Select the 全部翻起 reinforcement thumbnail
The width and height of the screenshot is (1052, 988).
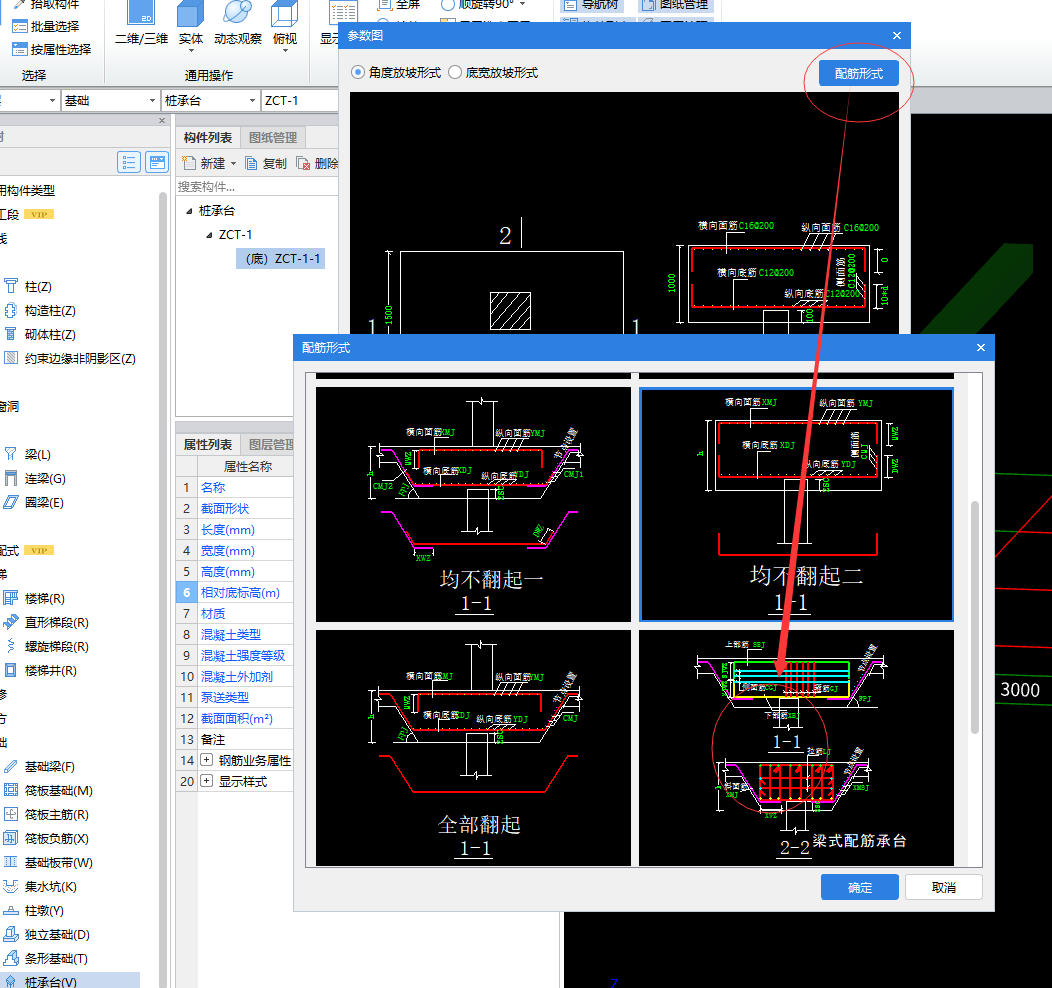click(474, 747)
